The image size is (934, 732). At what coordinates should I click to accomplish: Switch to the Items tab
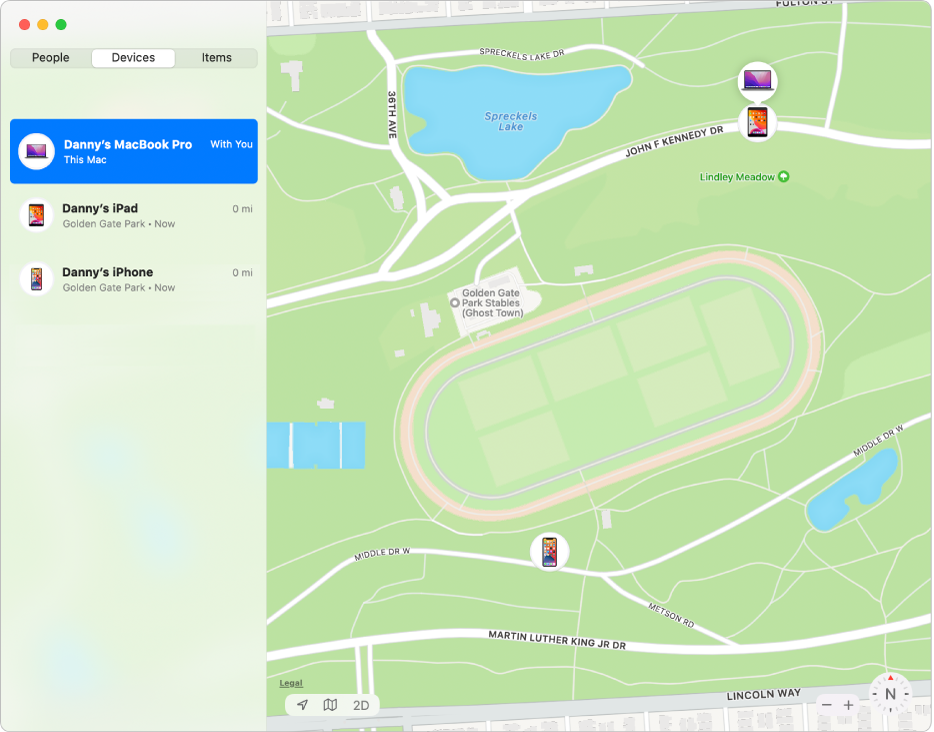click(x=217, y=57)
